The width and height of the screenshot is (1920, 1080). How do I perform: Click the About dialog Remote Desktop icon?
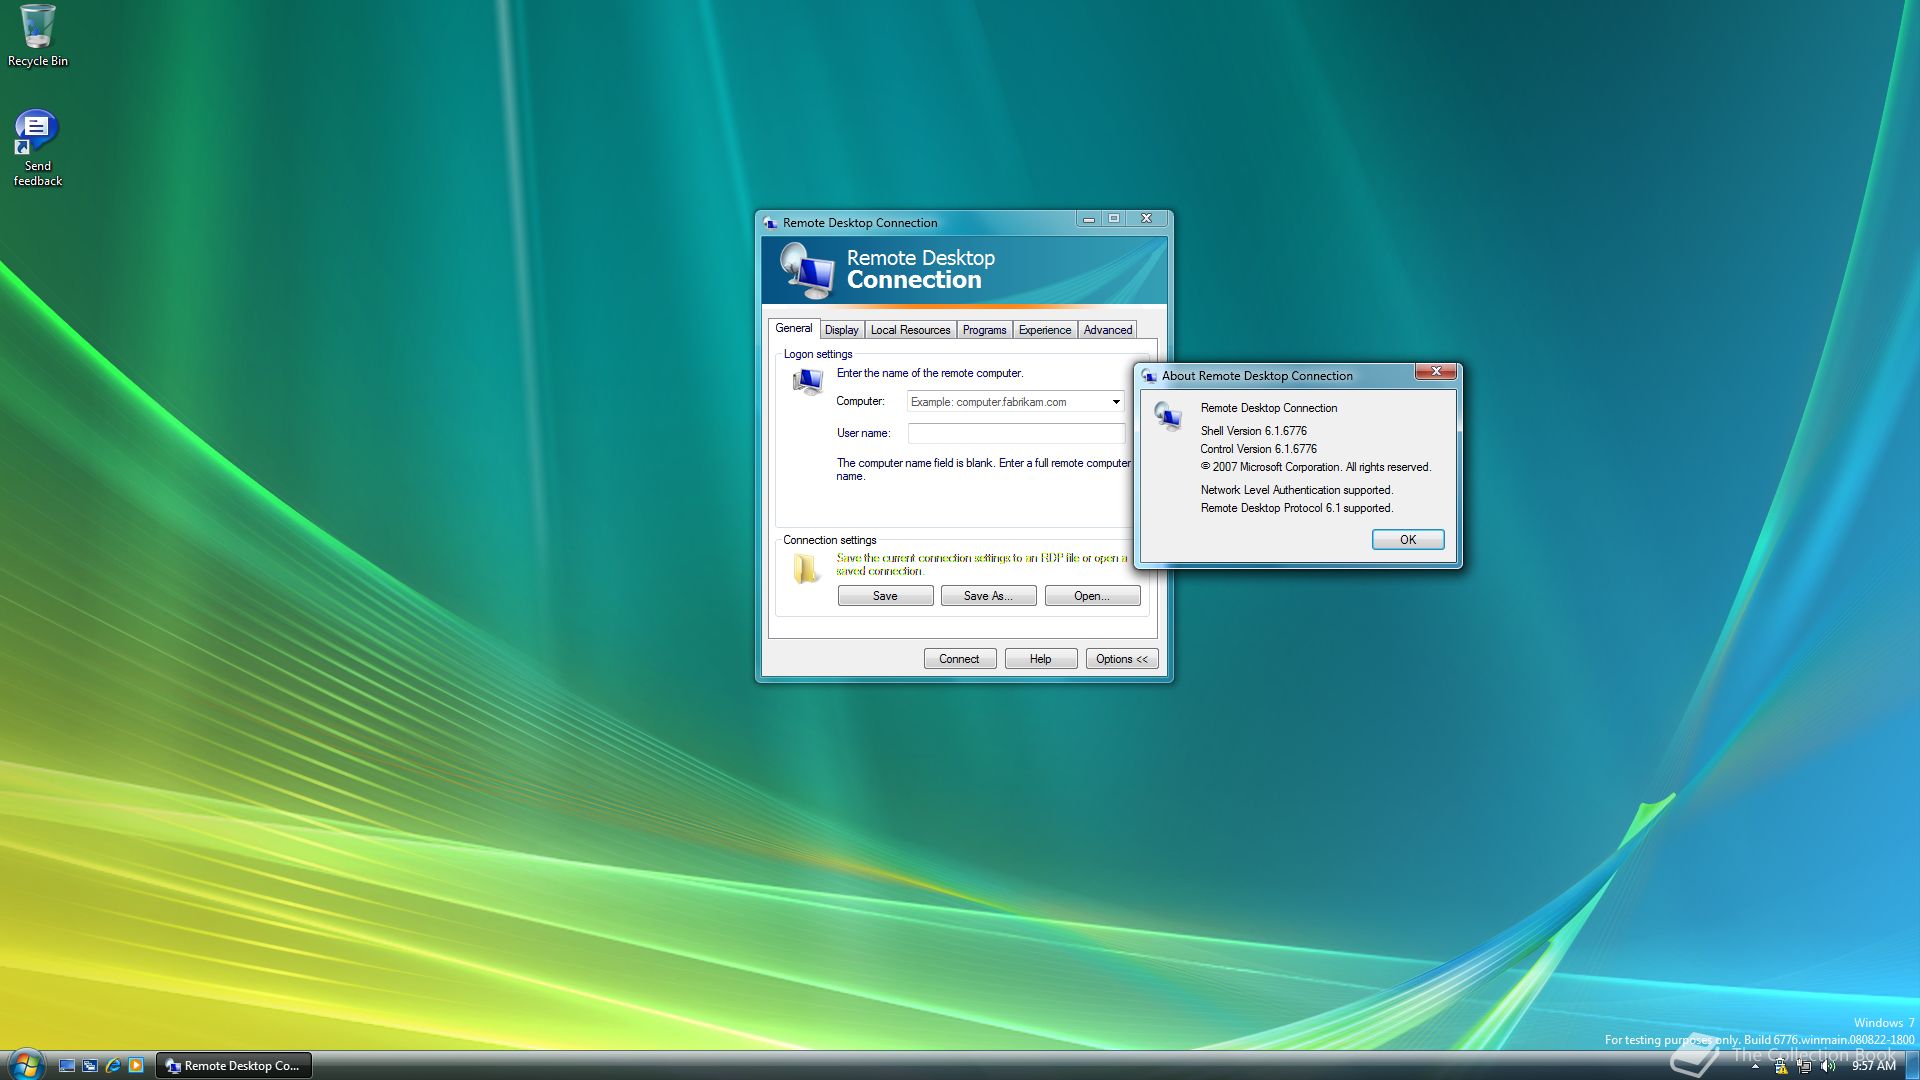click(1167, 416)
